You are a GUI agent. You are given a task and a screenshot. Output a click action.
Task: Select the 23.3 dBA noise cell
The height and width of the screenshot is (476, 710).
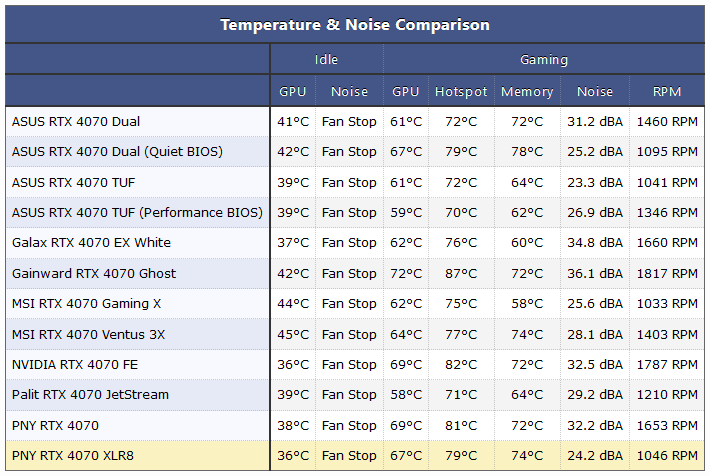click(x=595, y=183)
